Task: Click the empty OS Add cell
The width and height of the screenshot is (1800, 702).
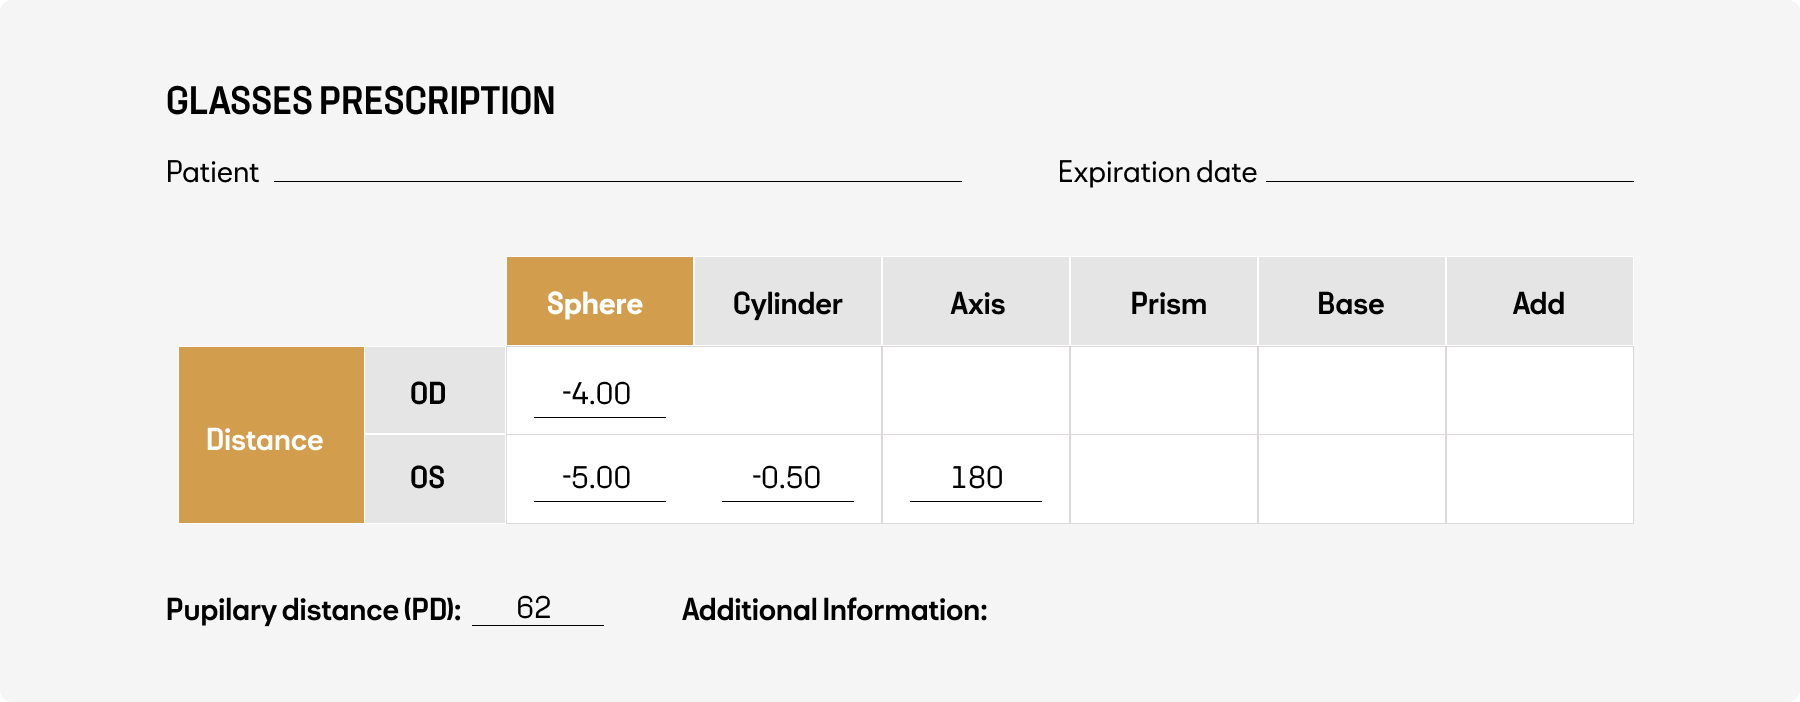Action: [1539, 479]
